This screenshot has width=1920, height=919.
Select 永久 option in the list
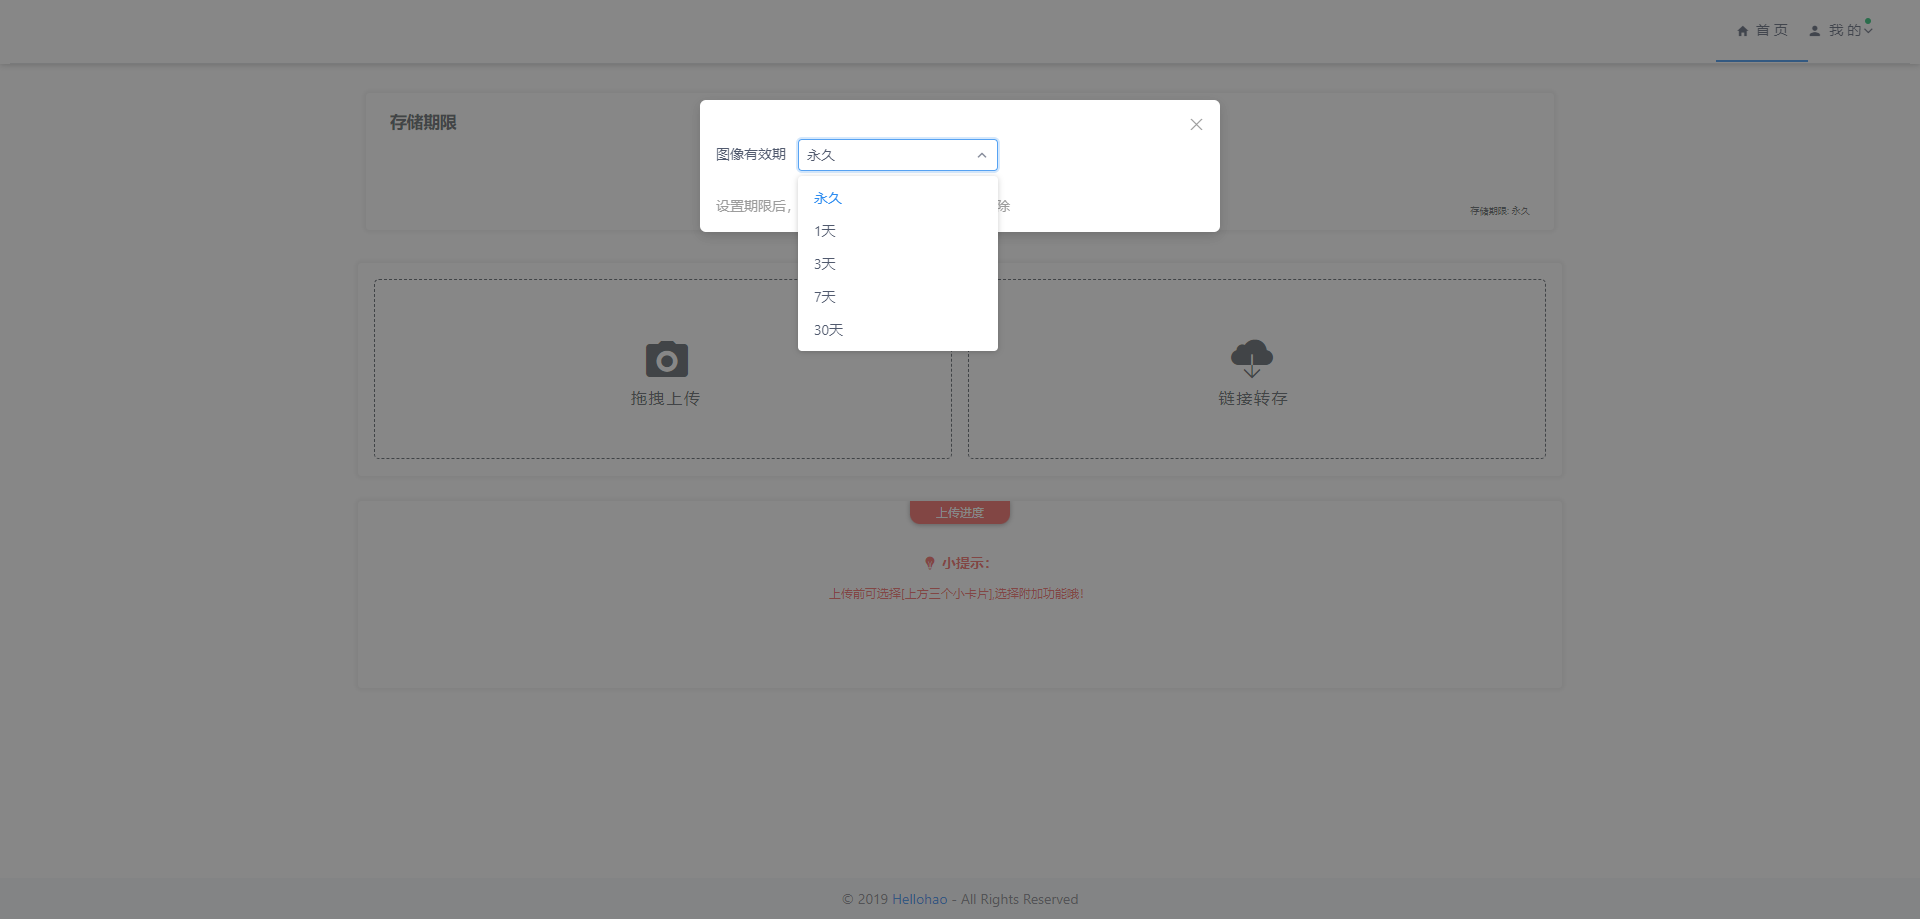point(897,198)
